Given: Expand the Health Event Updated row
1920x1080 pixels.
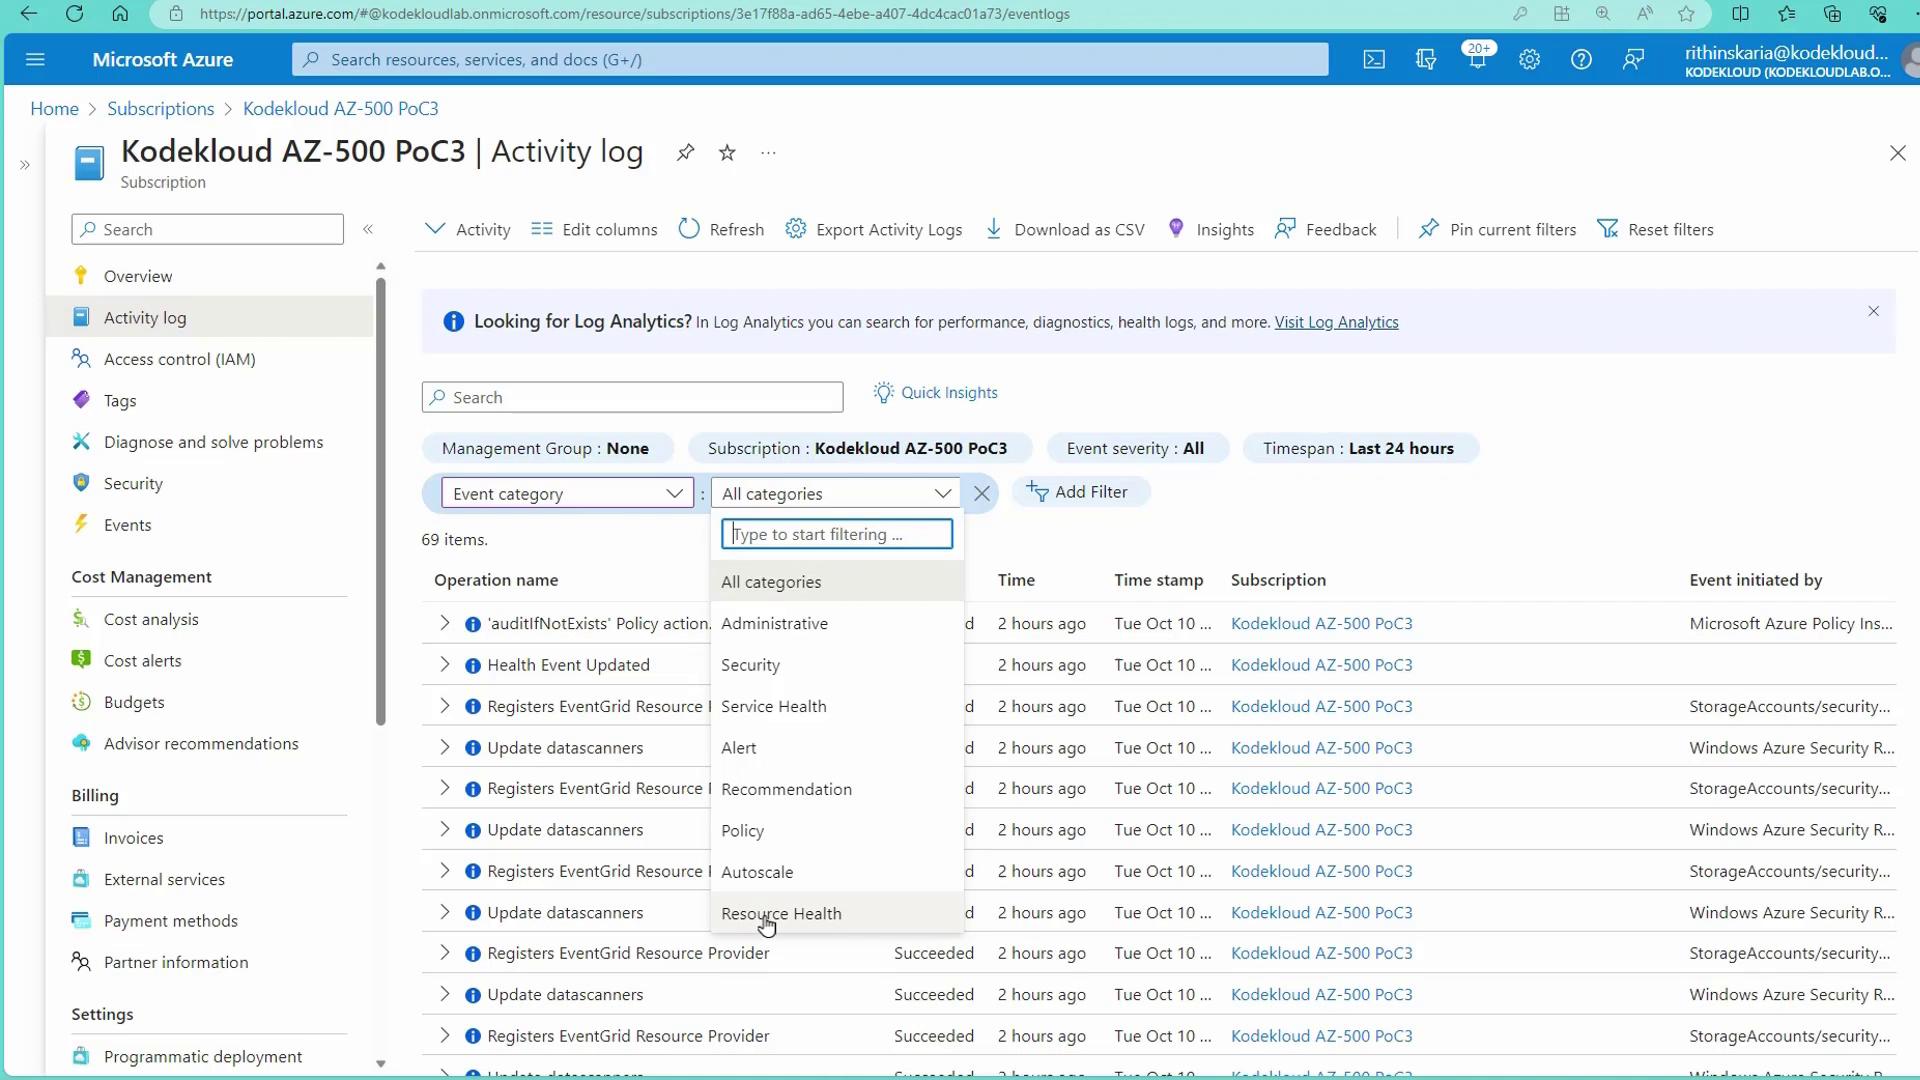Looking at the screenshot, I should point(445,665).
